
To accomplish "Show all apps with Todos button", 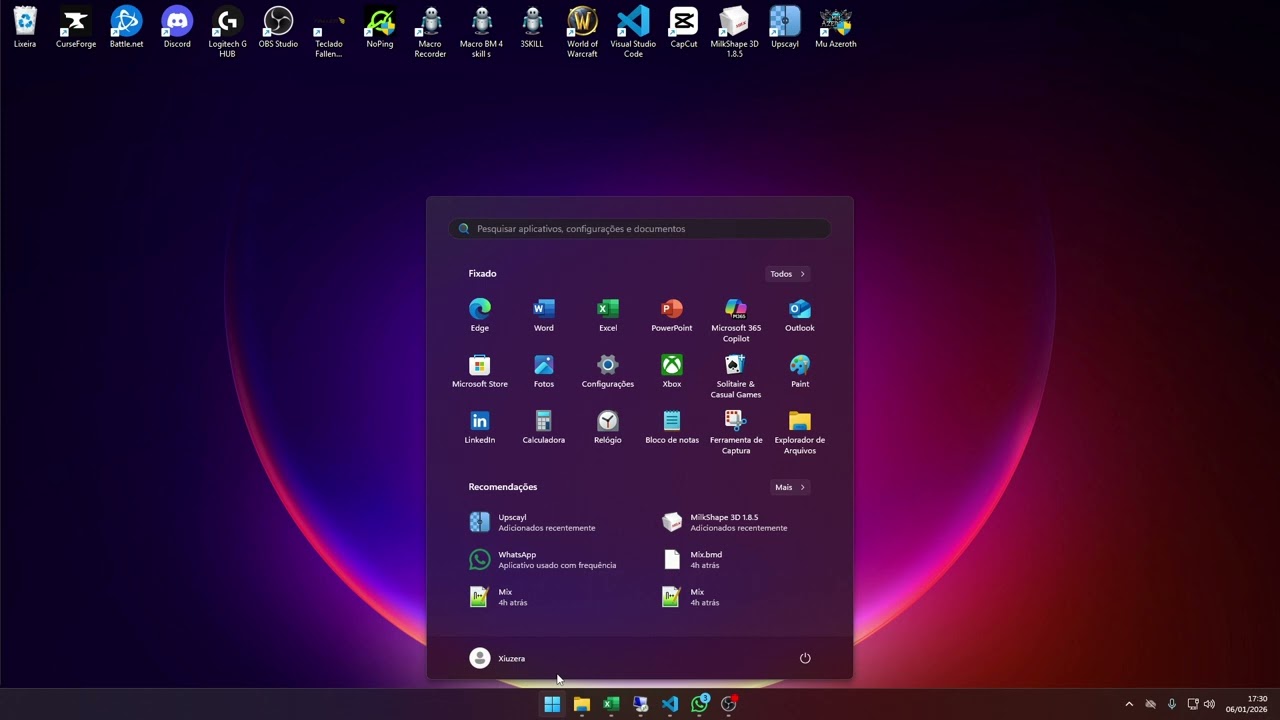I will click(788, 274).
